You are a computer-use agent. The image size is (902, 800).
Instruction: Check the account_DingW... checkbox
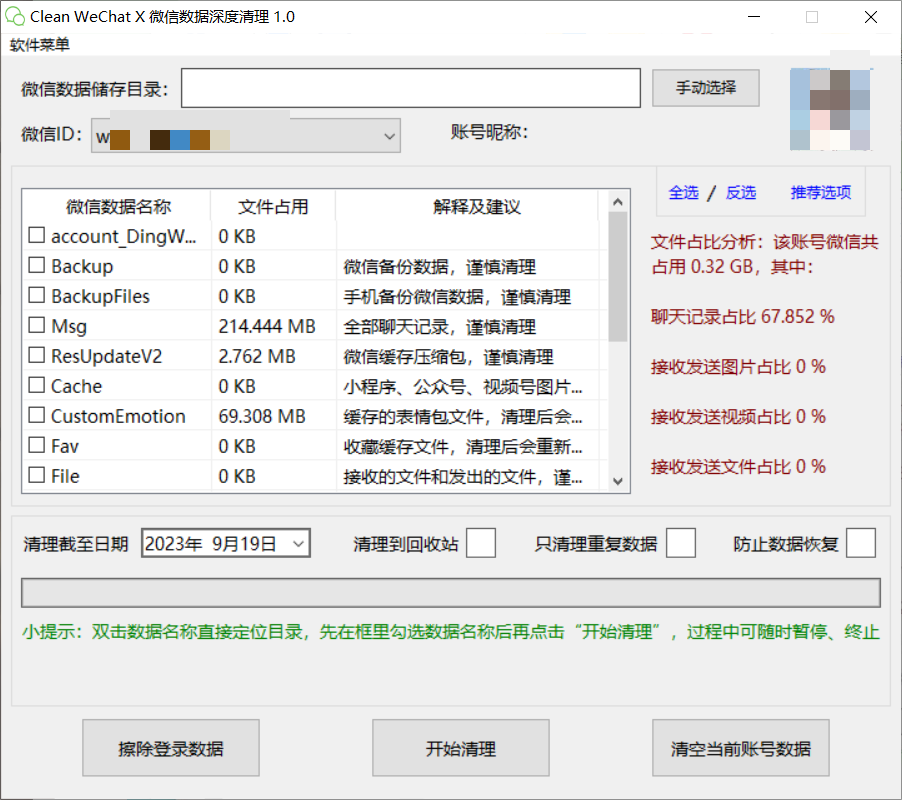tap(37, 235)
